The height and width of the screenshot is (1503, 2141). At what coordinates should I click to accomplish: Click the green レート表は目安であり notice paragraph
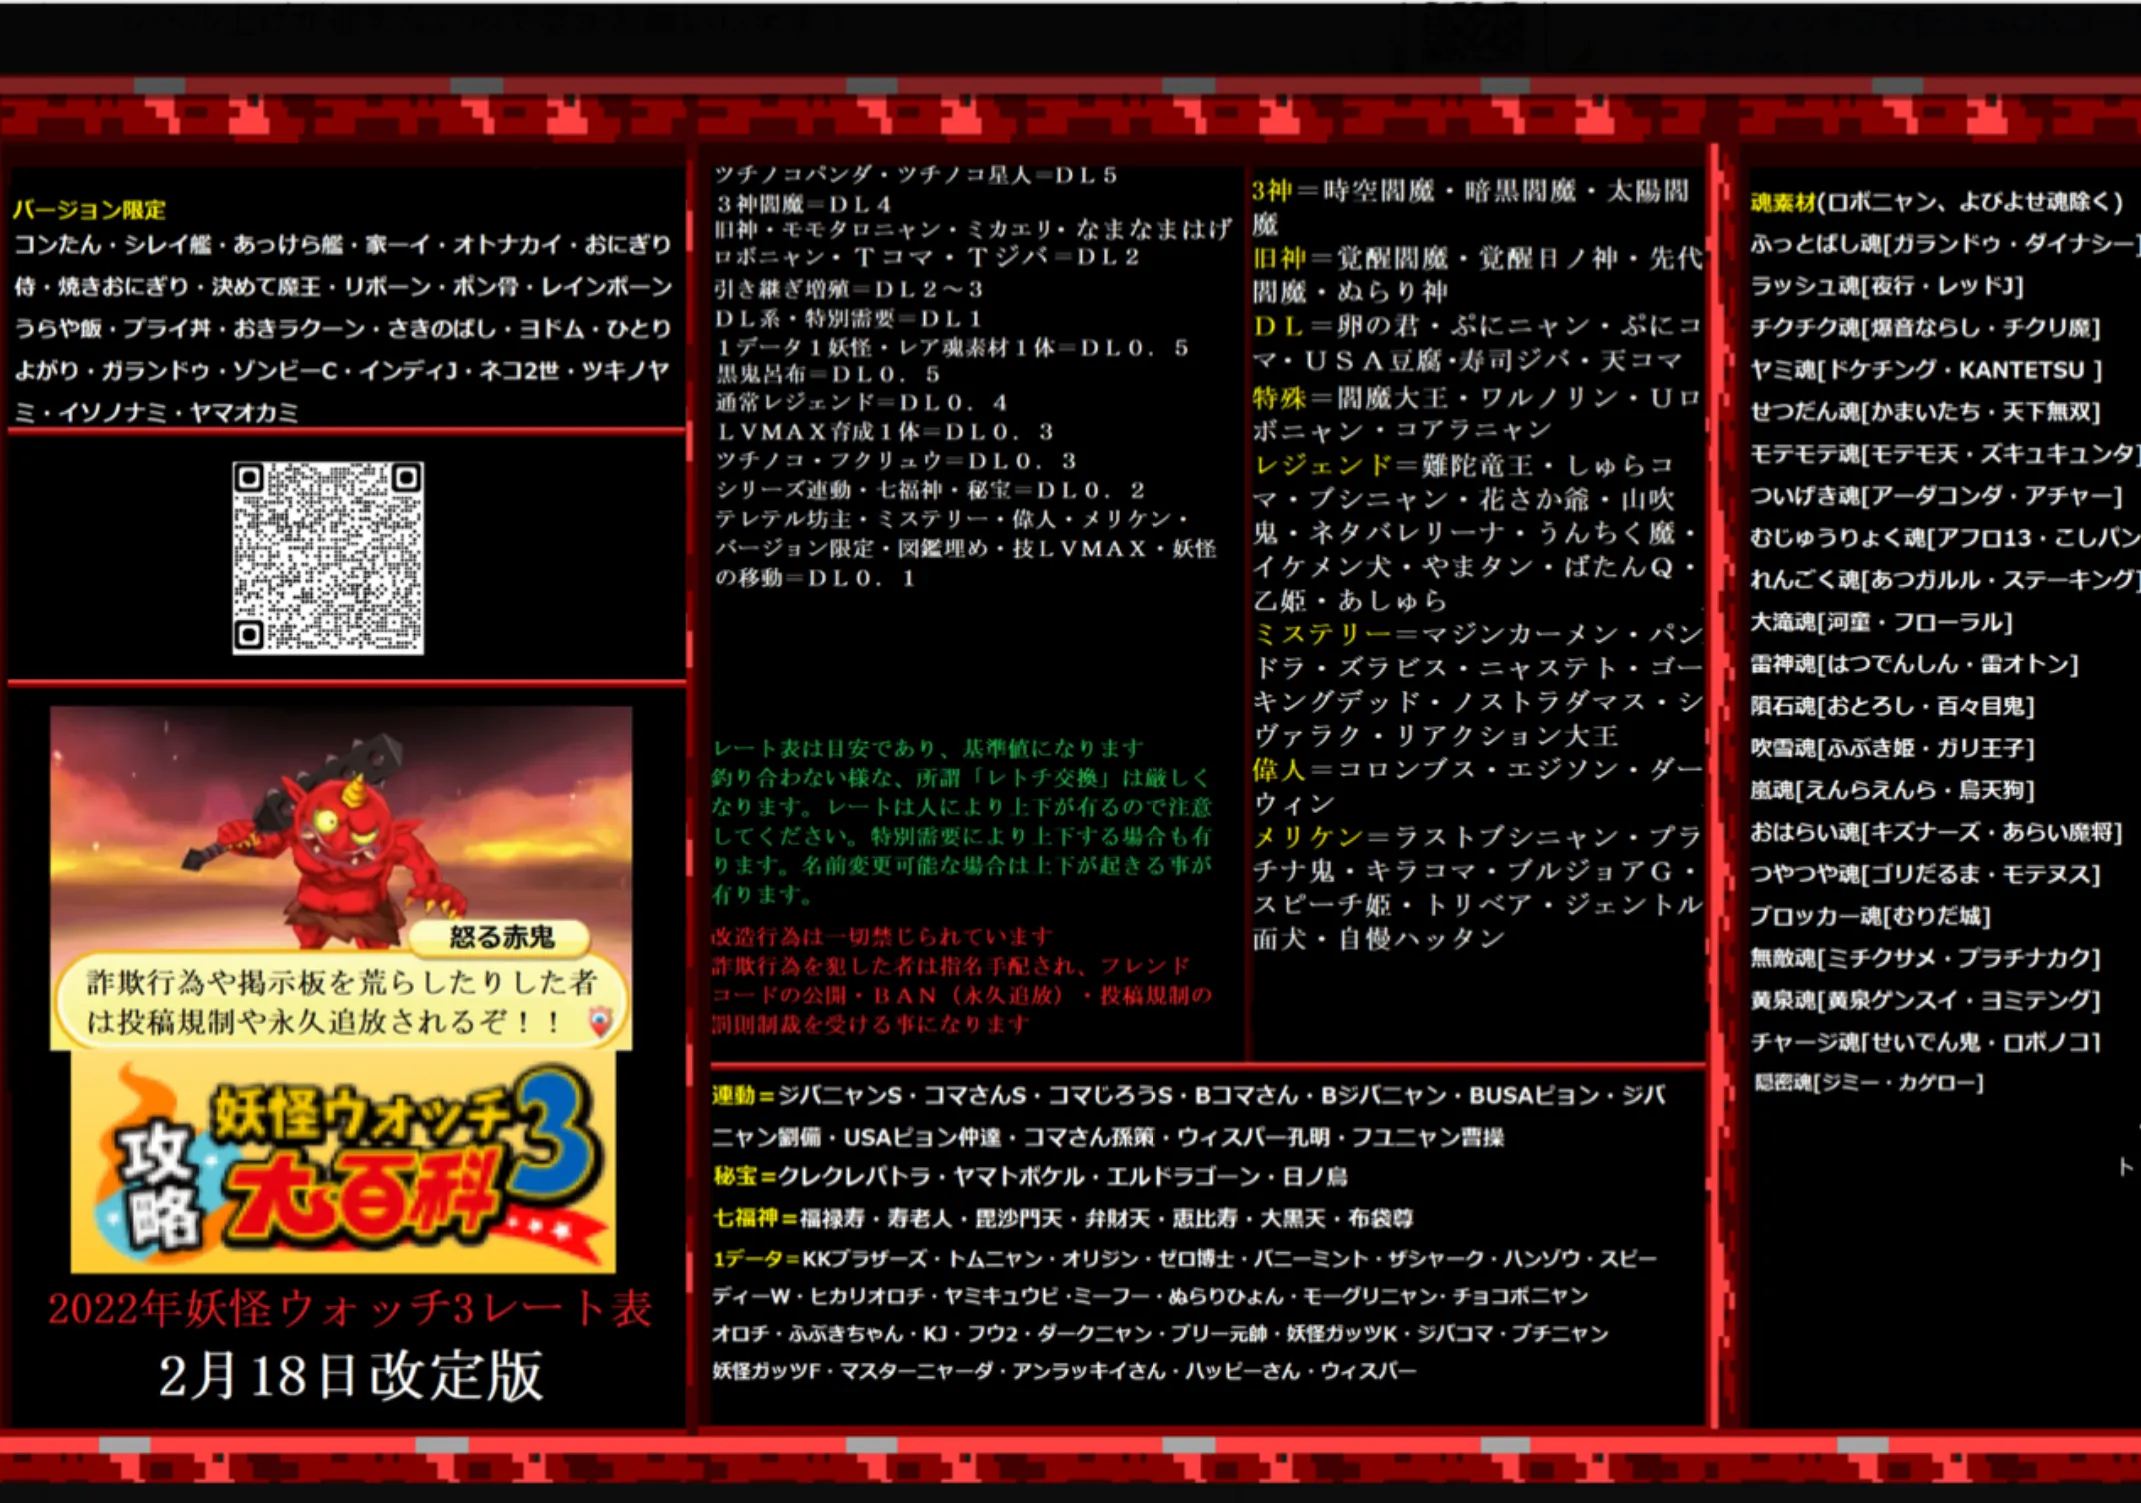pyautogui.click(x=962, y=821)
